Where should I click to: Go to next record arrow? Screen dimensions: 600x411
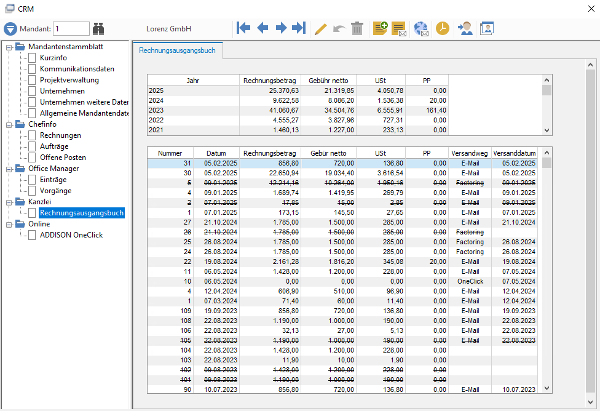[x=281, y=28]
